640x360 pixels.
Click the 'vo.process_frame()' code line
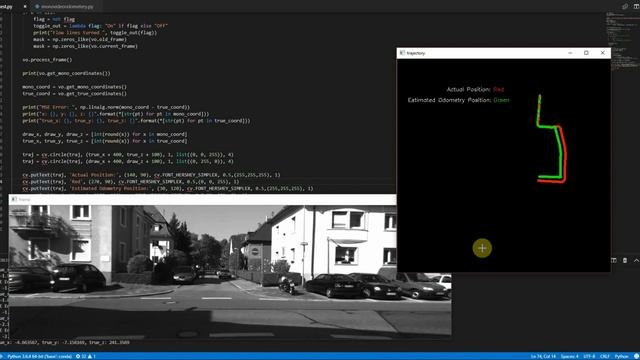click(x=47, y=60)
